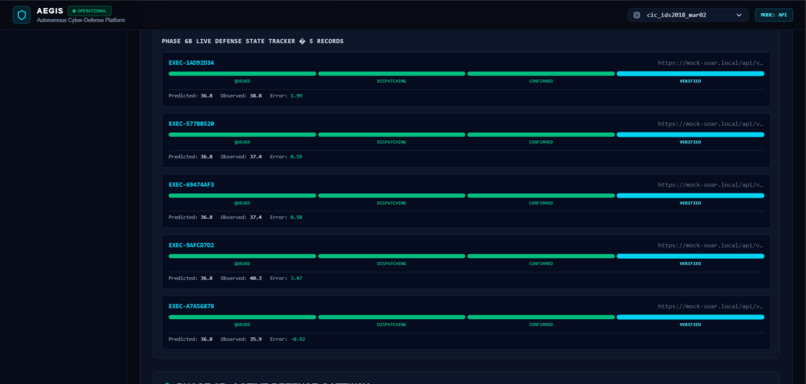
Task: Open record EXEC-A7A56878
Action: 191,306
